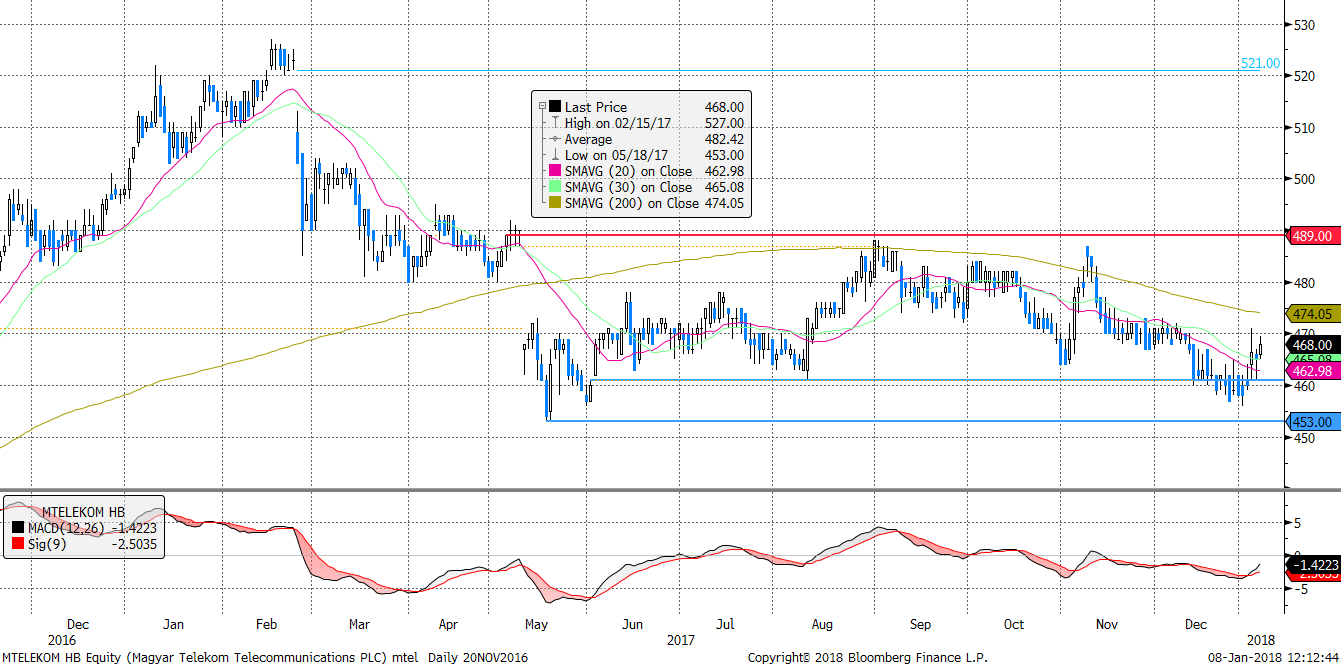Click the magenta SMAVG (20) color swatch

555,171
